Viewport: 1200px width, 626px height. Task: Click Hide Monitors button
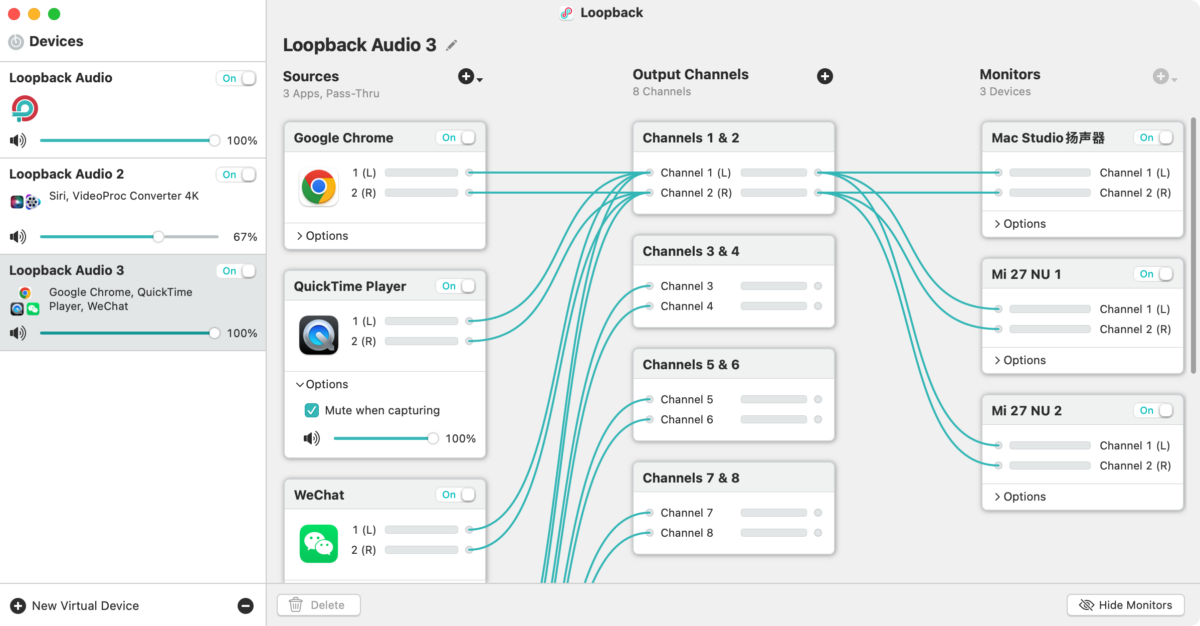pyautogui.click(x=1126, y=605)
